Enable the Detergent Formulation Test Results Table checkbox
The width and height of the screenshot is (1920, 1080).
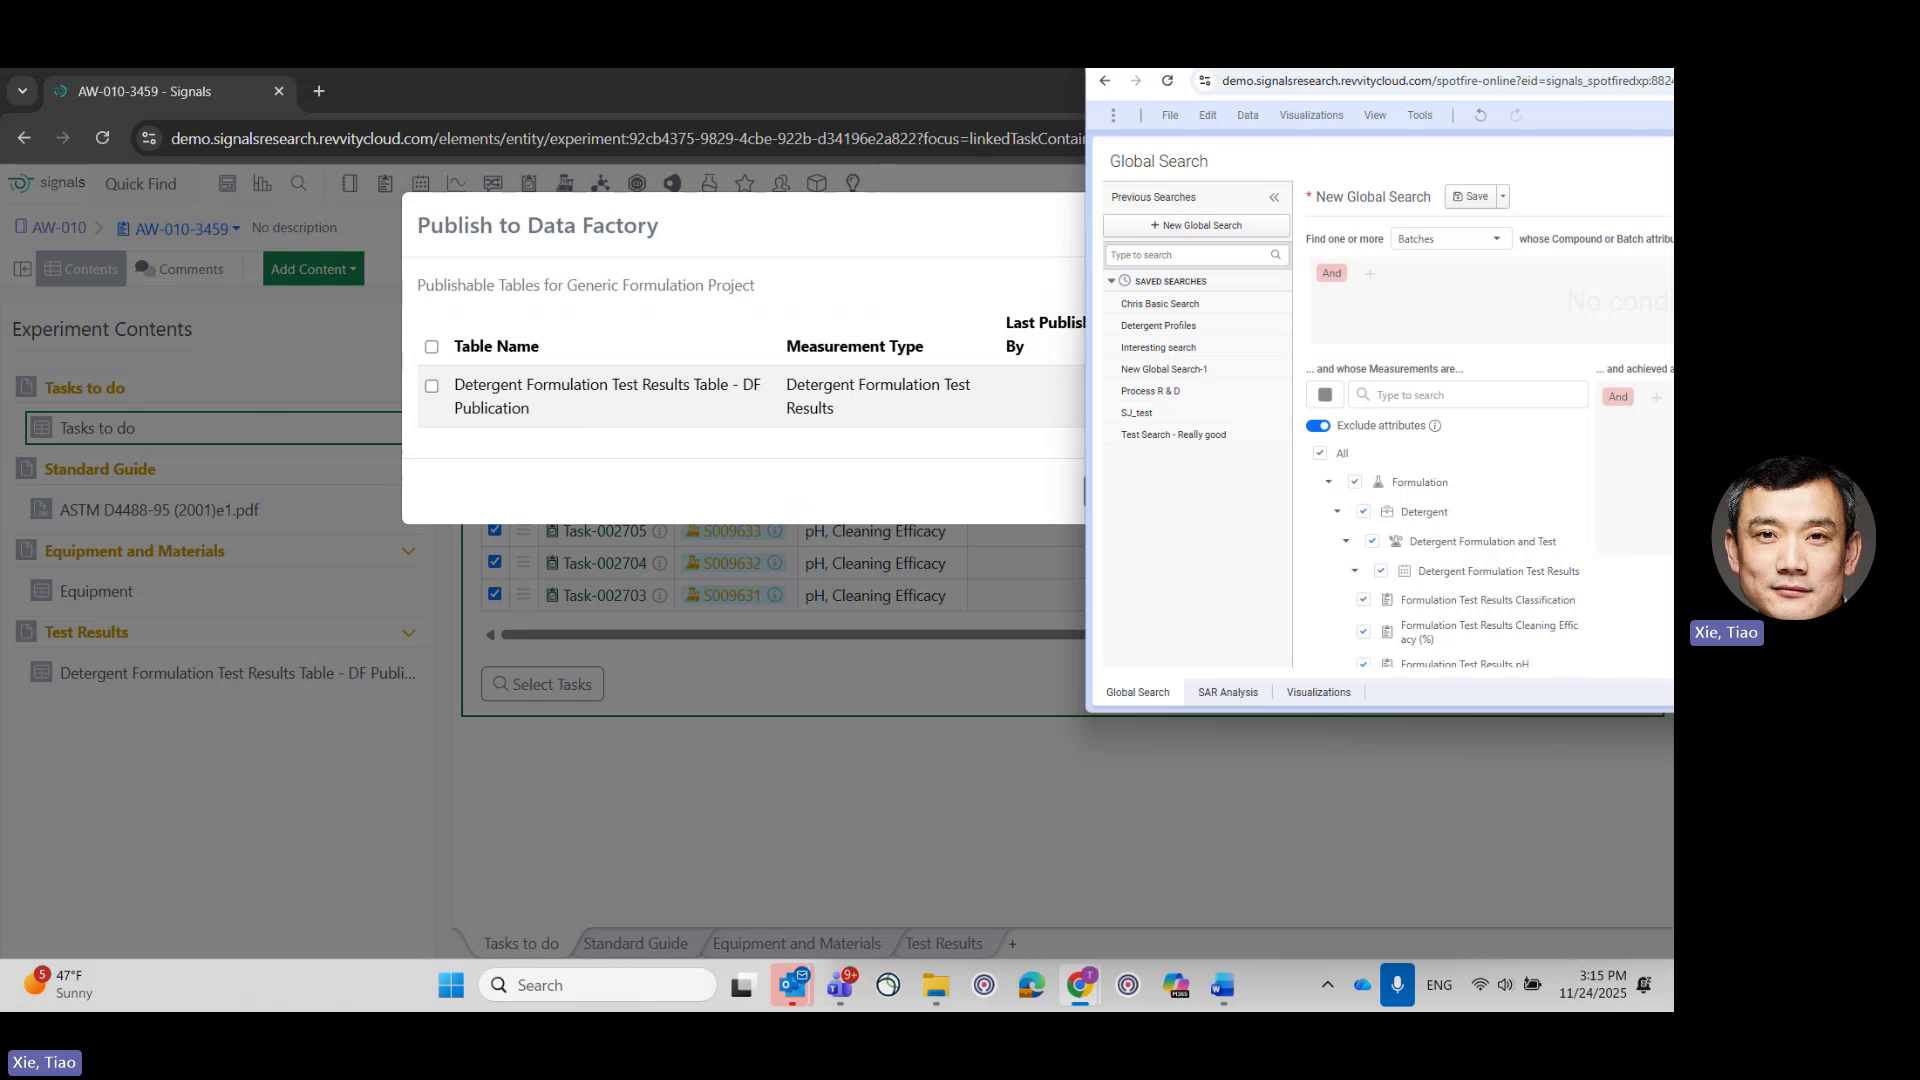click(432, 386)
